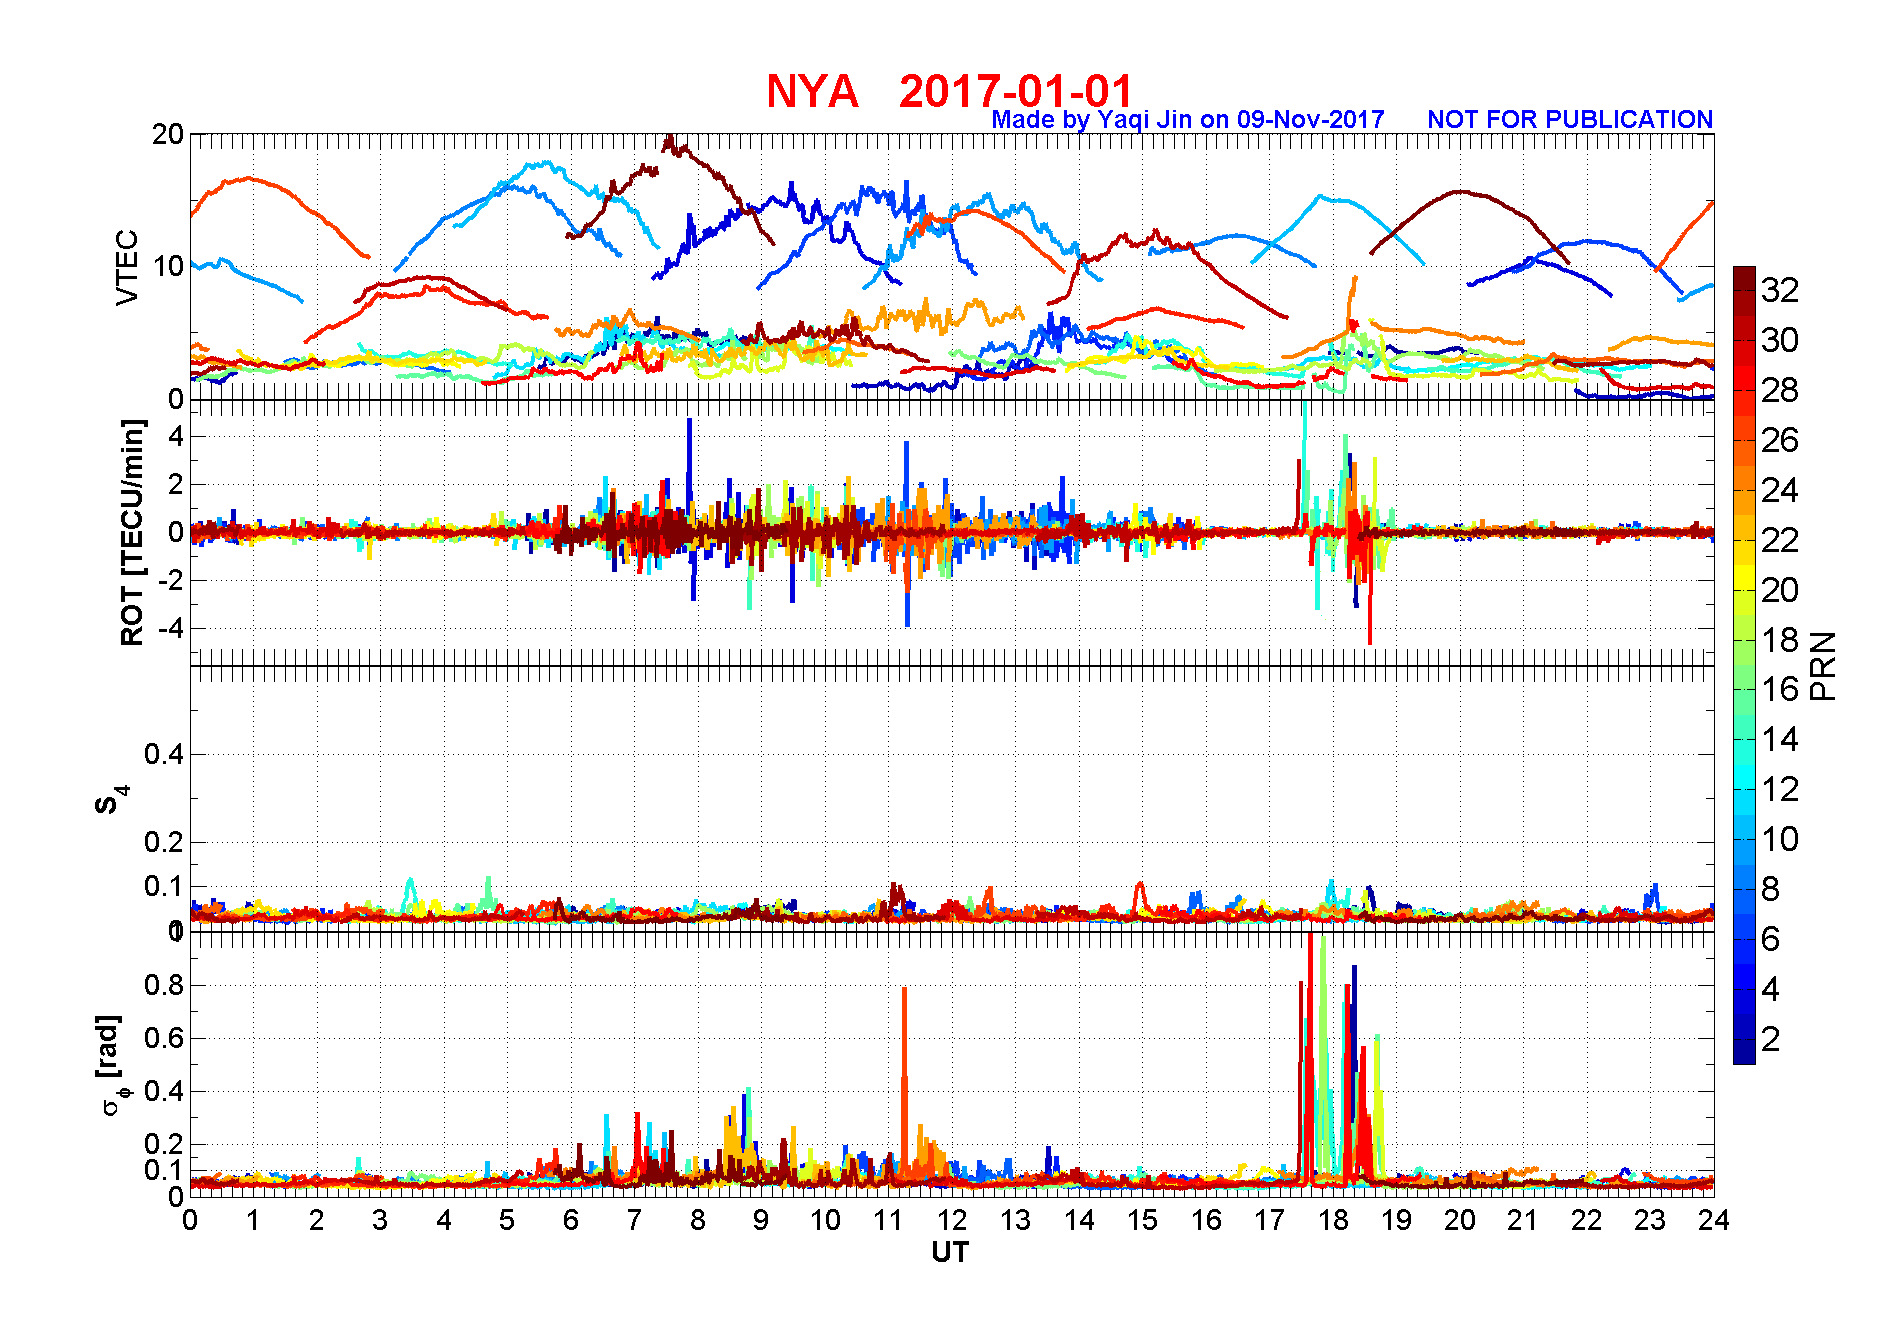Click UT axis tick label 13
This screenshot has height=1330, width=1904.
tap(1015, 1220)
